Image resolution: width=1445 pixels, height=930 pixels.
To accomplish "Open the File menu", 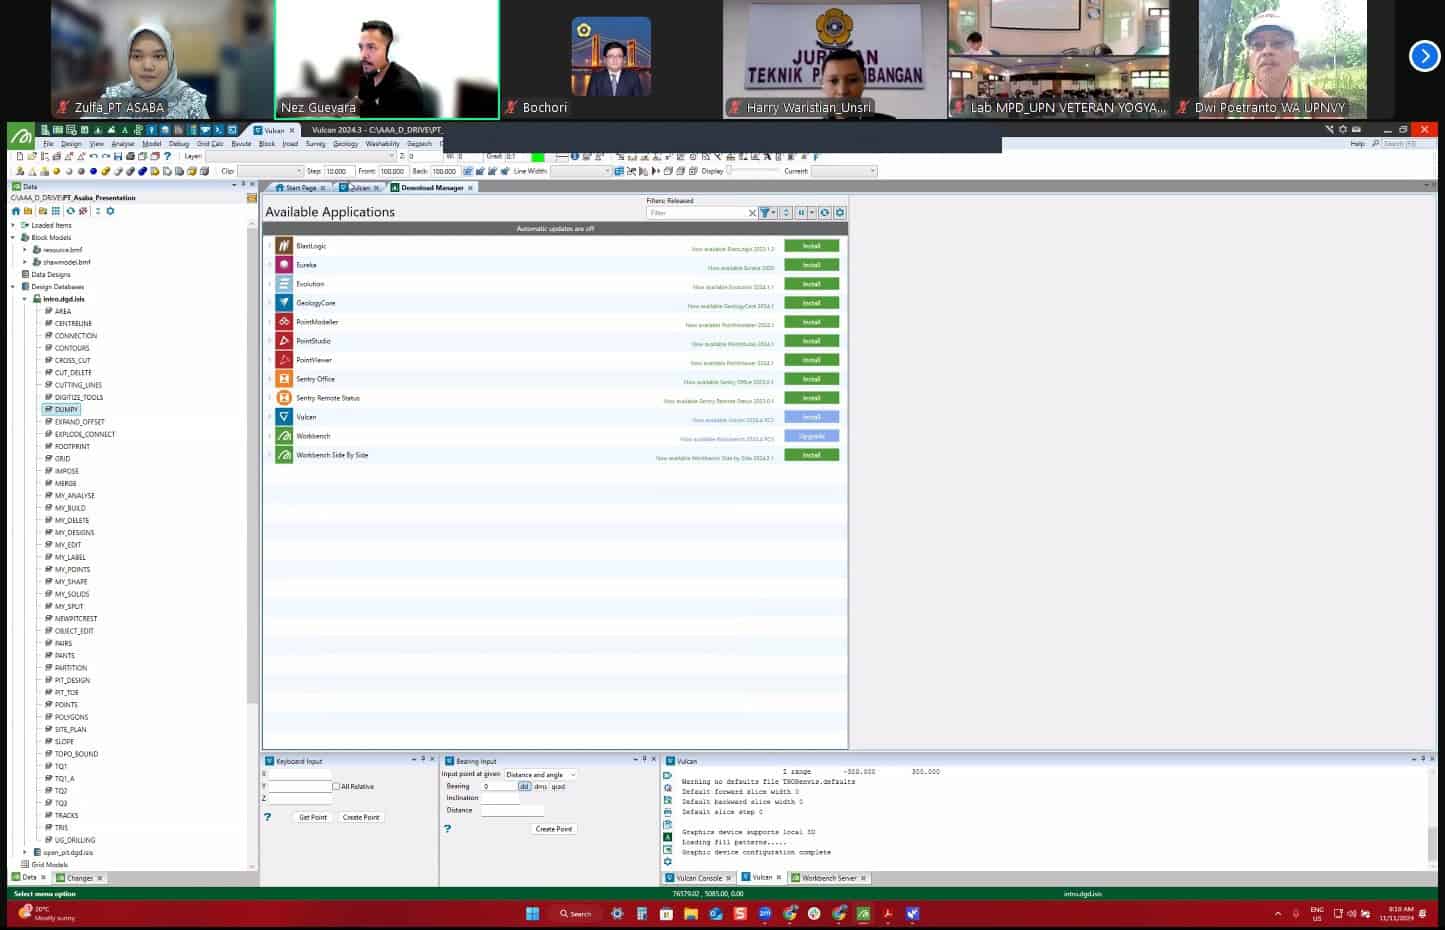I will 48,144.
